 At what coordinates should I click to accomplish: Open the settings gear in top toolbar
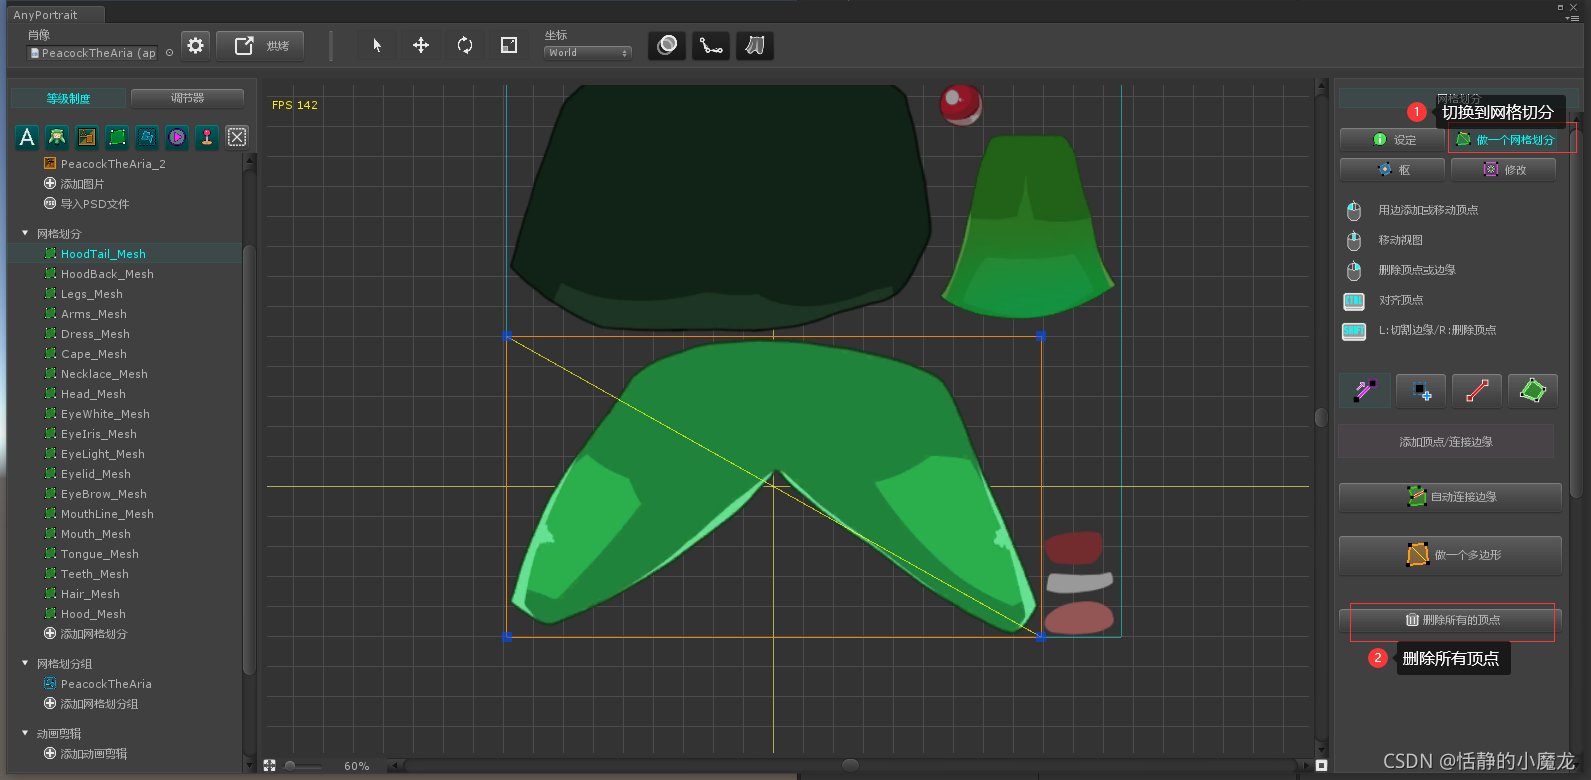point(196,45)
